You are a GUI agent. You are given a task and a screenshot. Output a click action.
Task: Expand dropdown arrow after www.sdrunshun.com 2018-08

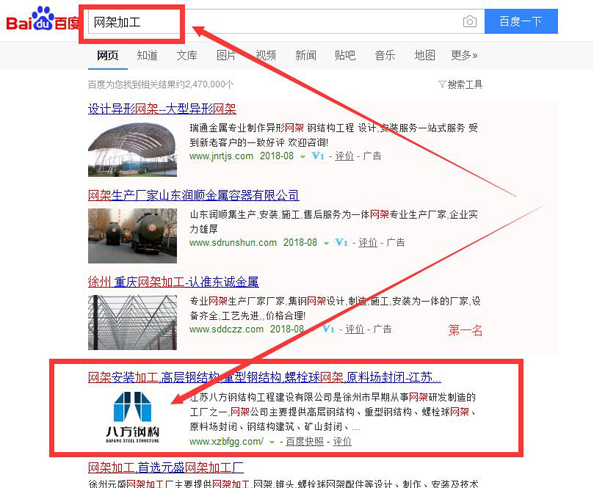326,243
